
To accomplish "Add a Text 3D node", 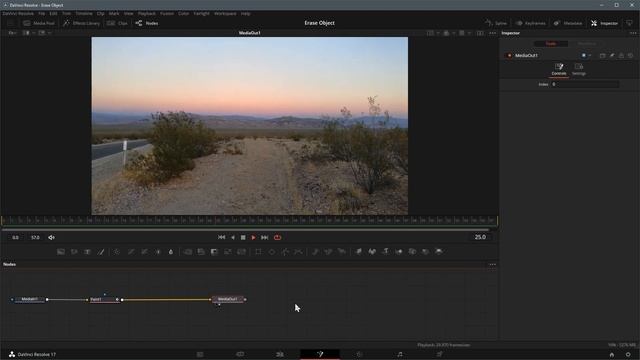I will click(385, 252).
